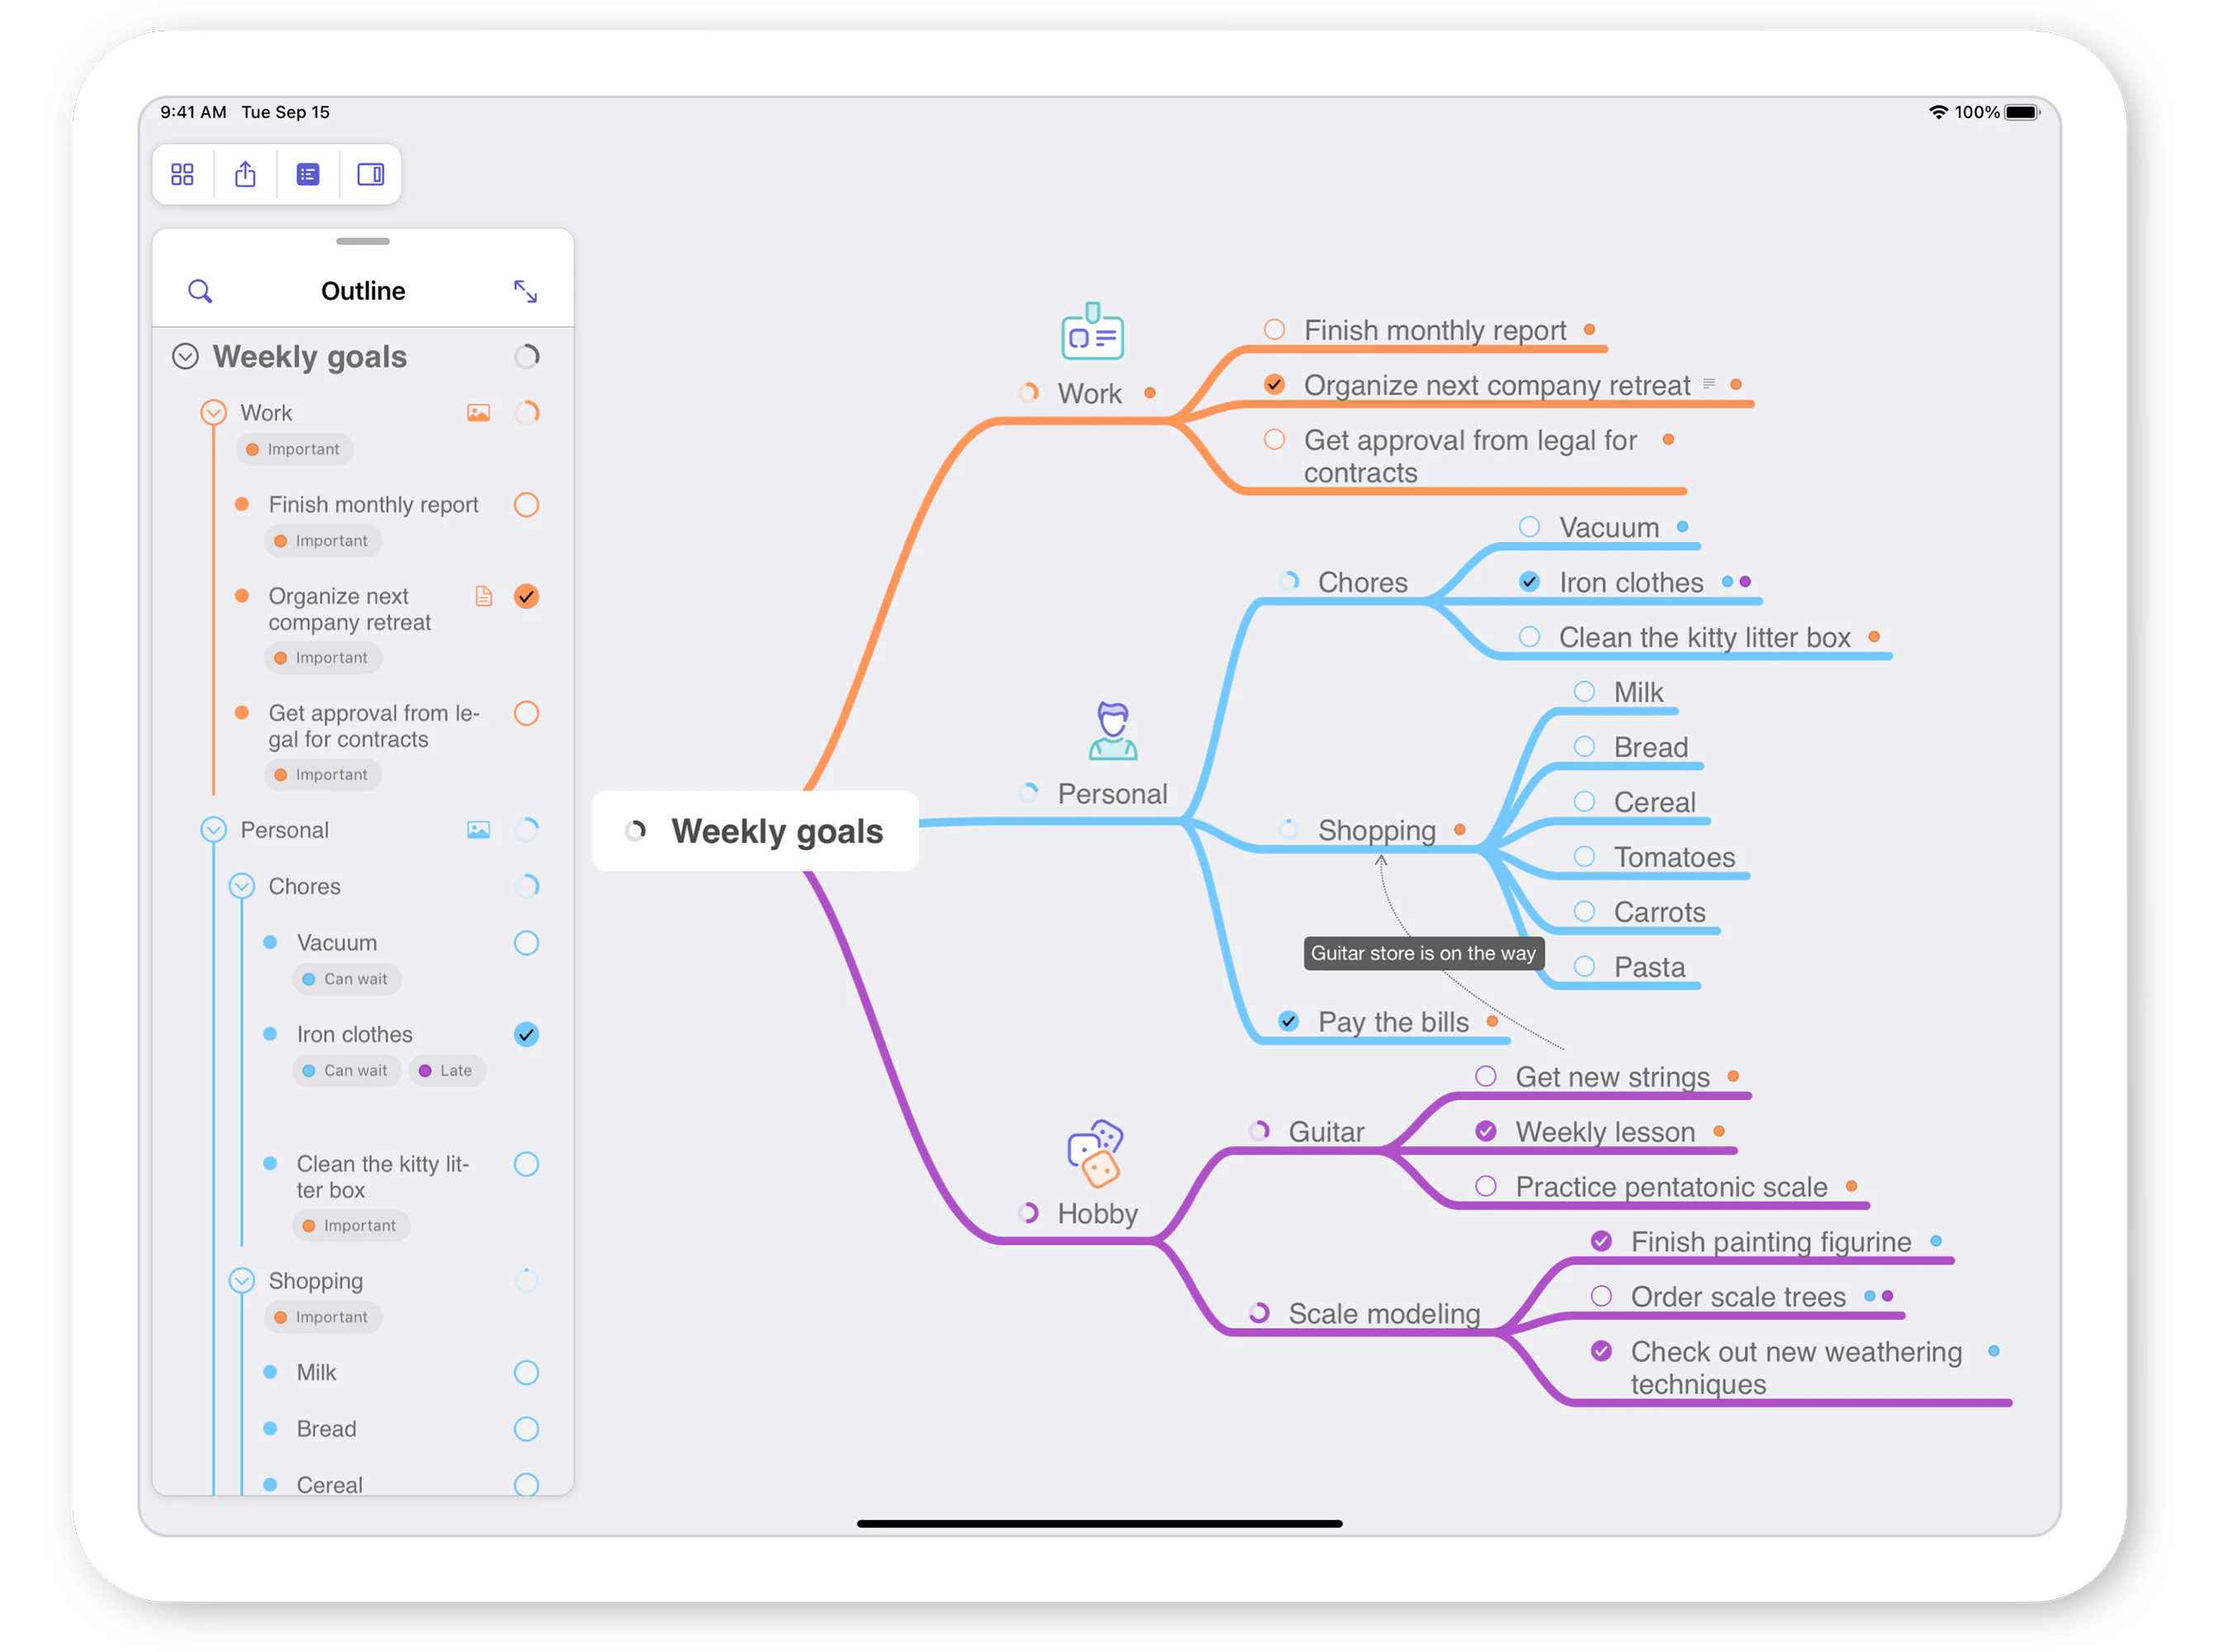The image size is (2219, 1652).
Task: Uncheck Iron clothes task in outline
Action: tap(527, 1035)
